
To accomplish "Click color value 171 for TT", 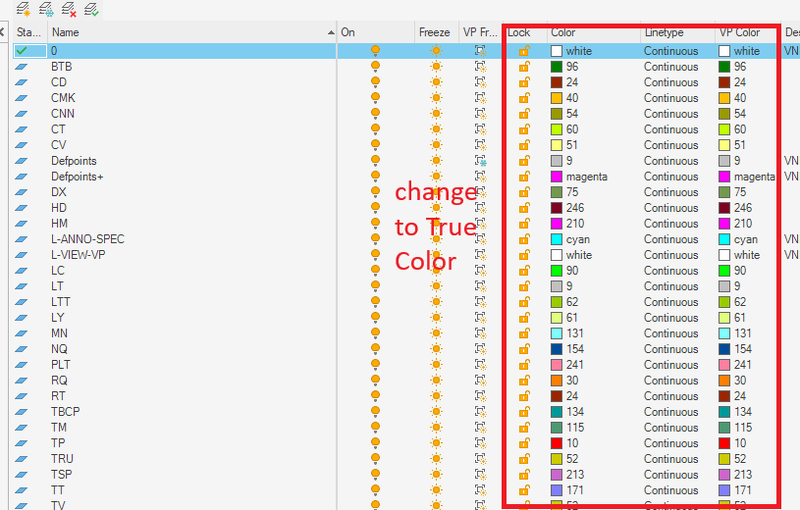I will pos(574,490).
